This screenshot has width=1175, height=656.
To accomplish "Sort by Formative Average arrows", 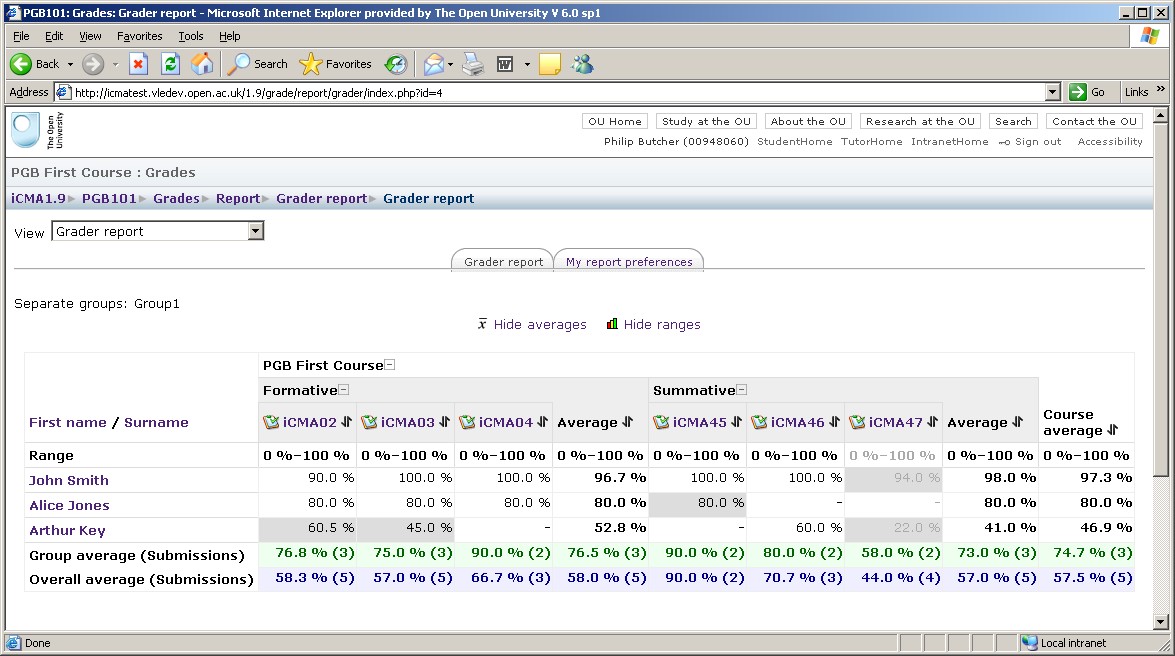I will pos(627,422).
